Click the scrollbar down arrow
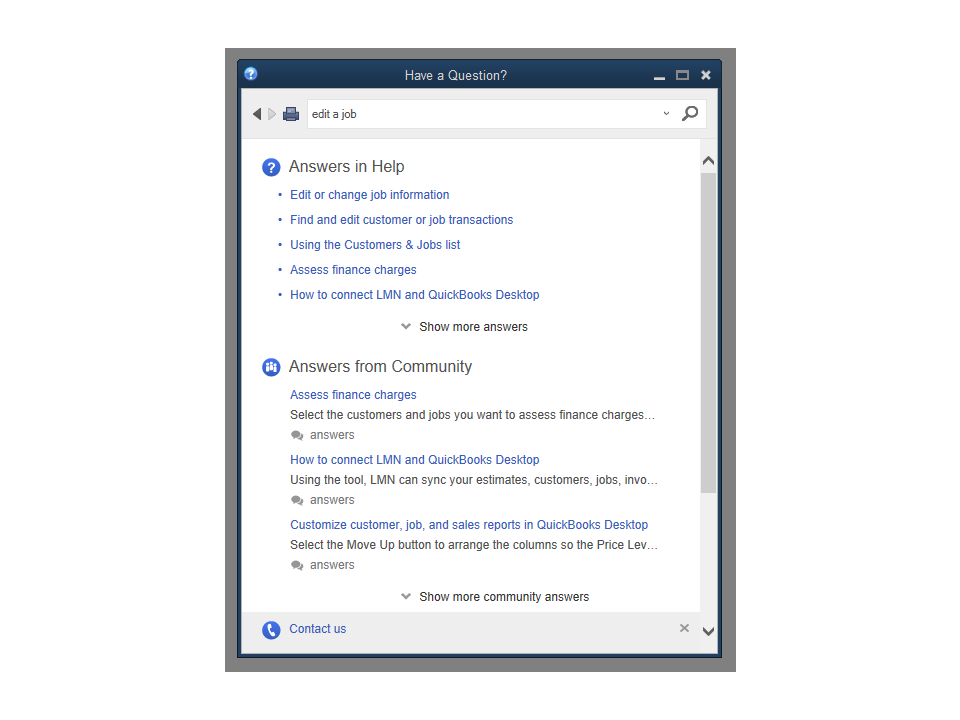The height and width of the screenshot is (720, 960). click(x=708, y=631)
